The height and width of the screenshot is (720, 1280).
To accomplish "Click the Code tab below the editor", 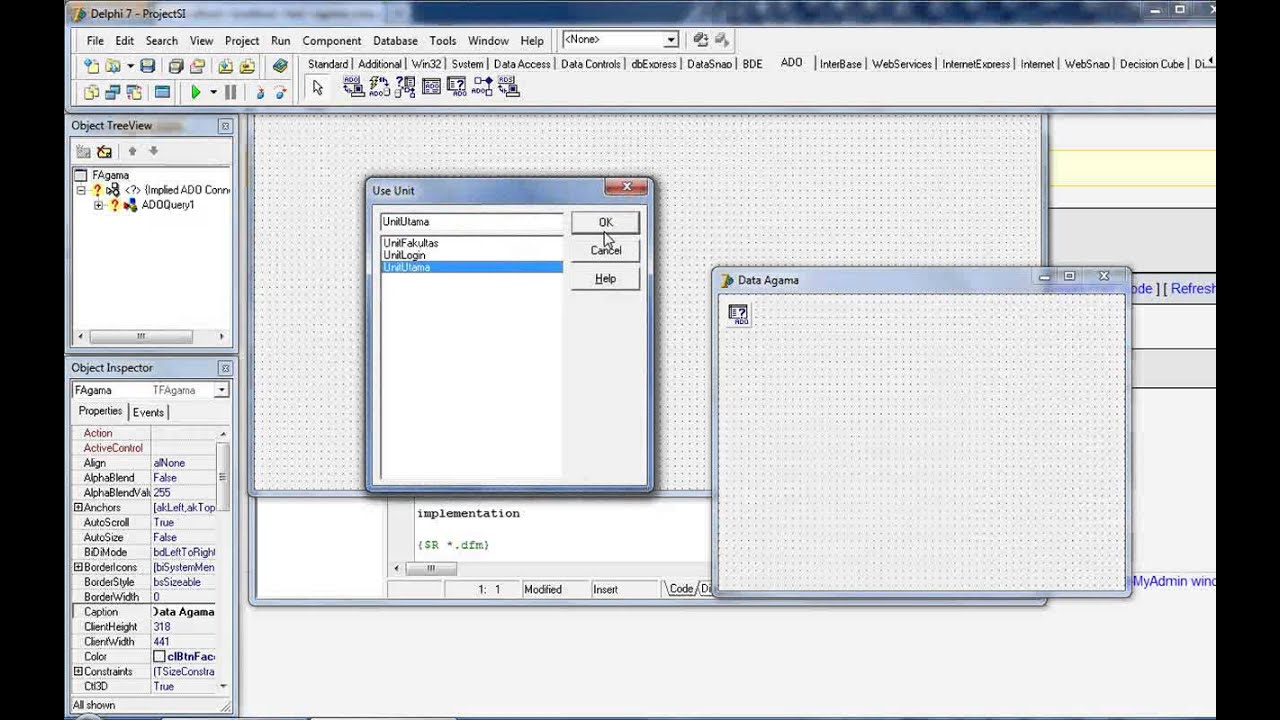I will [681, 589].
